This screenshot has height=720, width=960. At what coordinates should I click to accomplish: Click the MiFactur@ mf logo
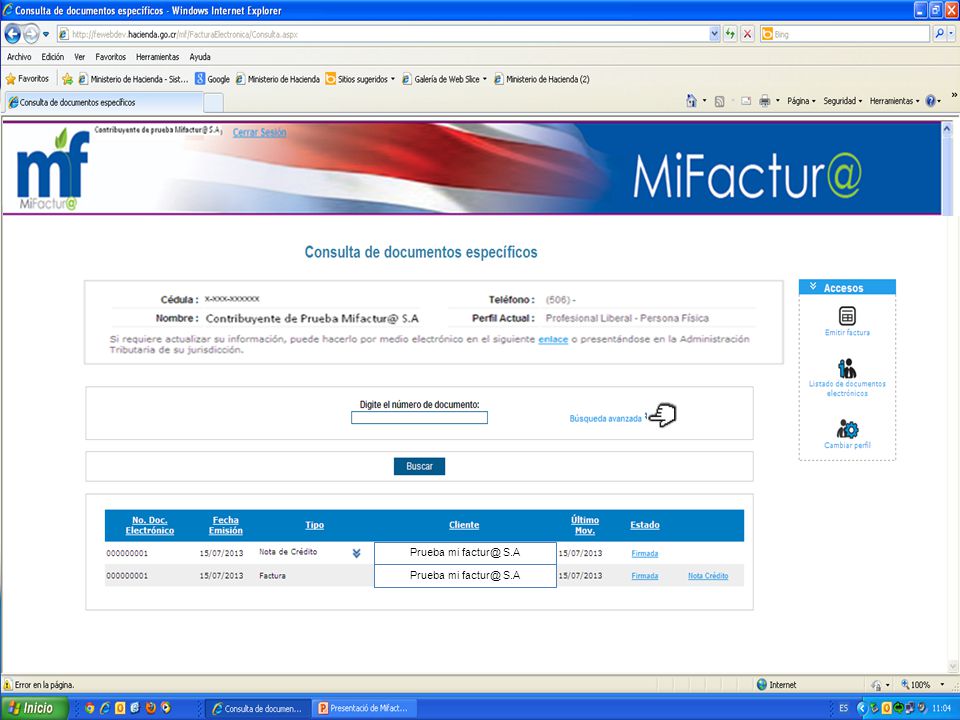coord(53,169)
